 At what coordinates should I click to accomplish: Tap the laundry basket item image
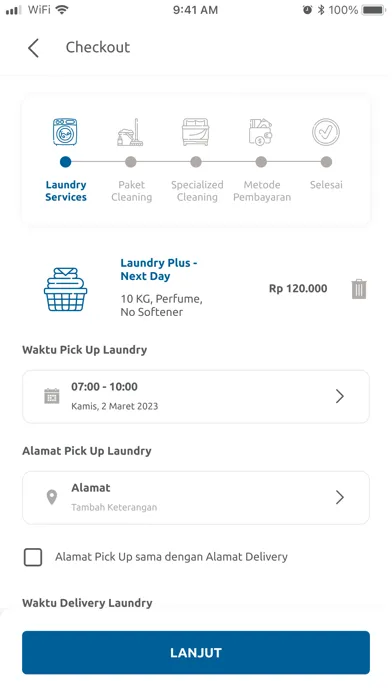pos(65,289)
